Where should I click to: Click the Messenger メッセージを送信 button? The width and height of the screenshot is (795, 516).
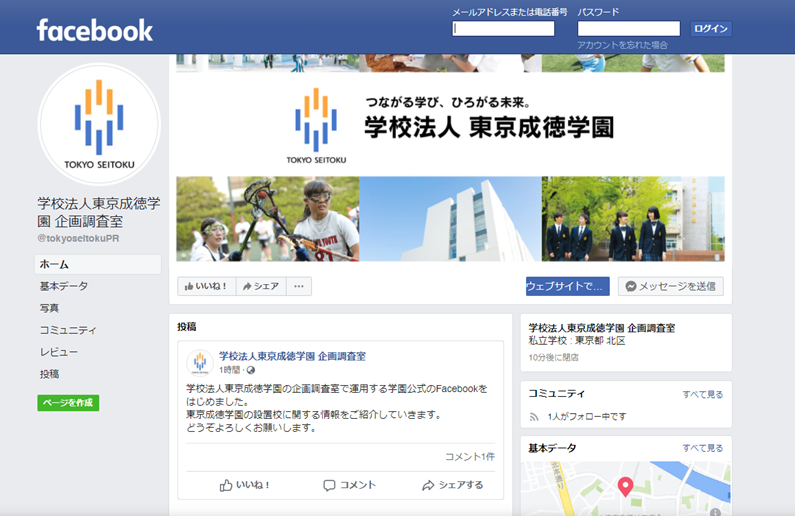coord(671,286)
